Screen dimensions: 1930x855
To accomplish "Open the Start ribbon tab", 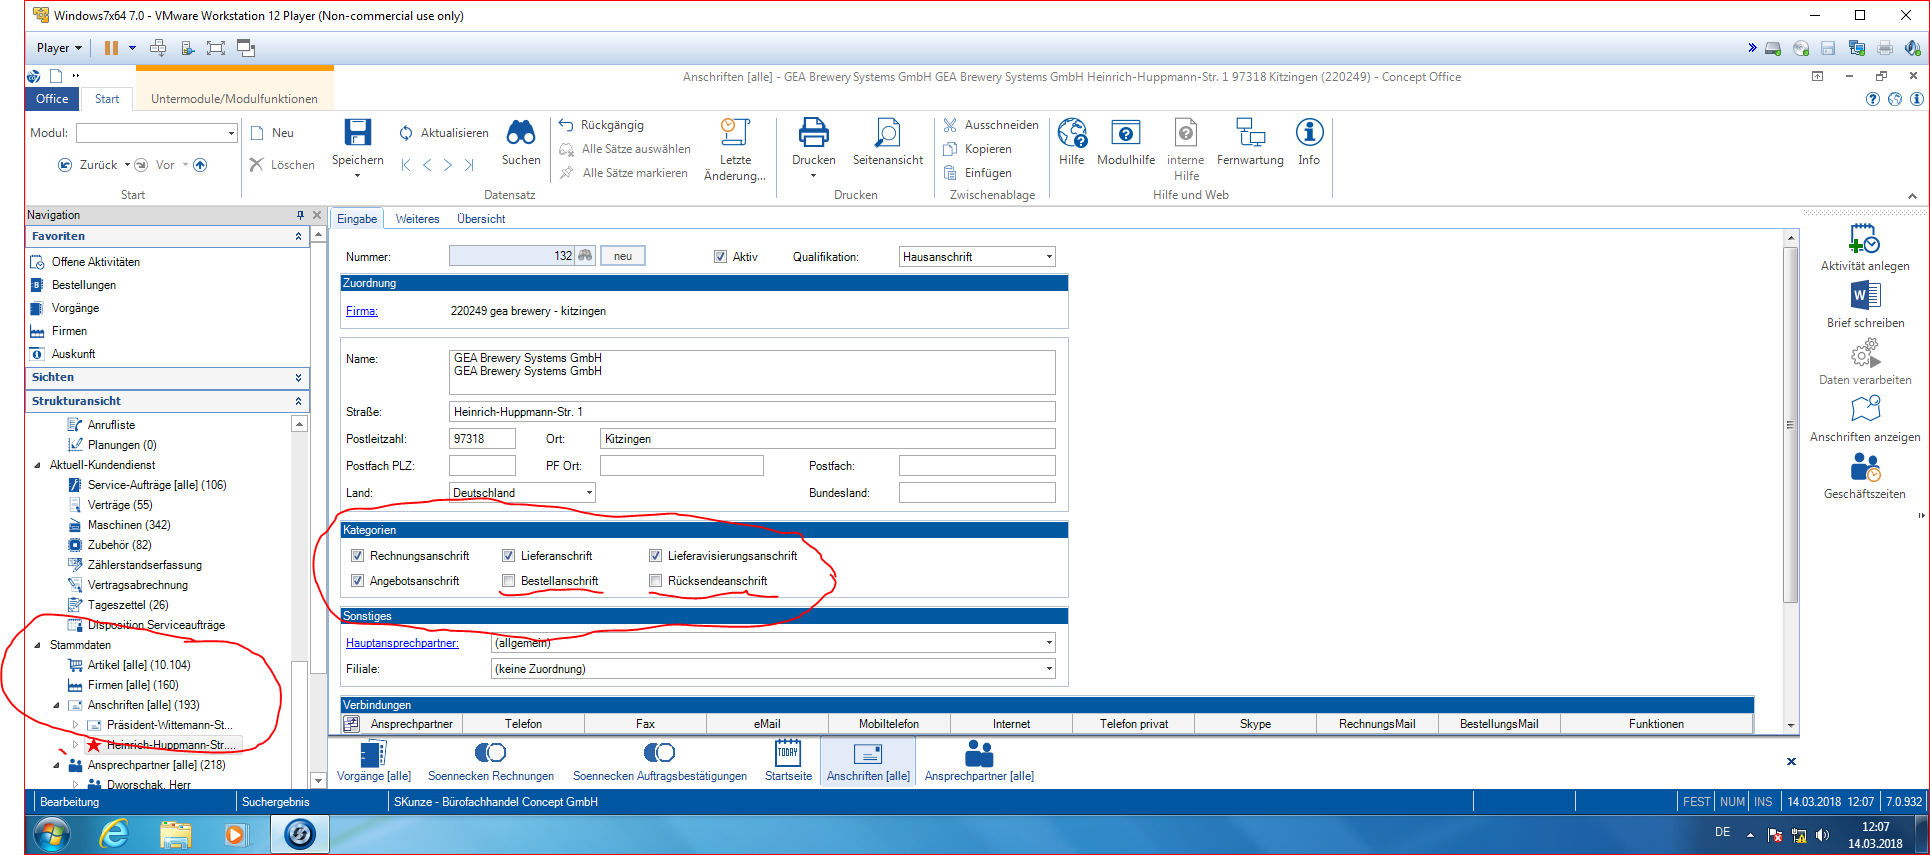I will [107, 99].
